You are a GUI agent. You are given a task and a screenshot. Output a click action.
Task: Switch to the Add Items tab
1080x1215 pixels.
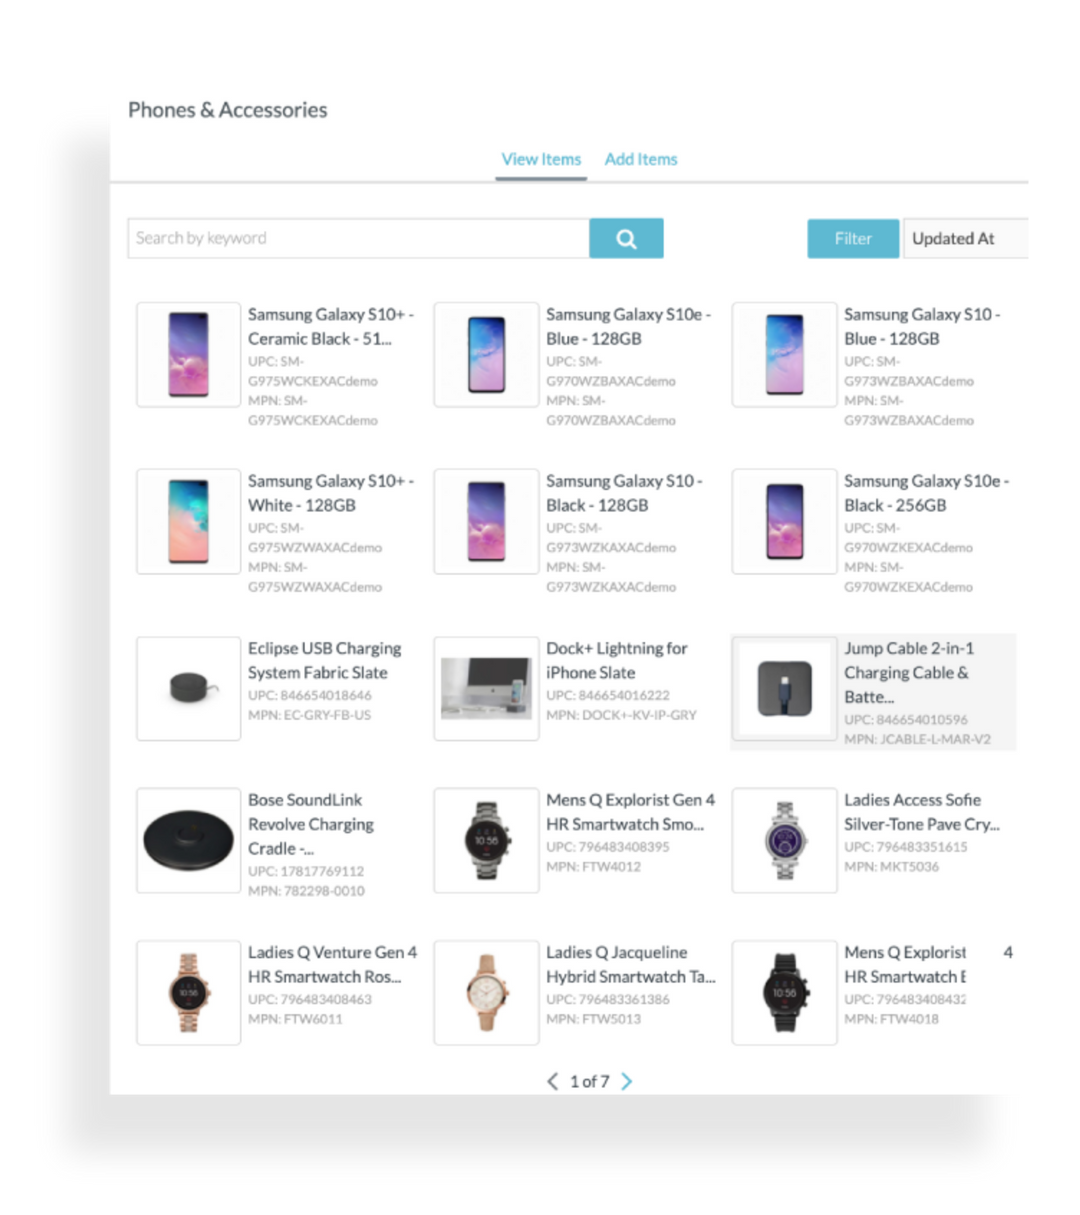[x=641, y=159]
